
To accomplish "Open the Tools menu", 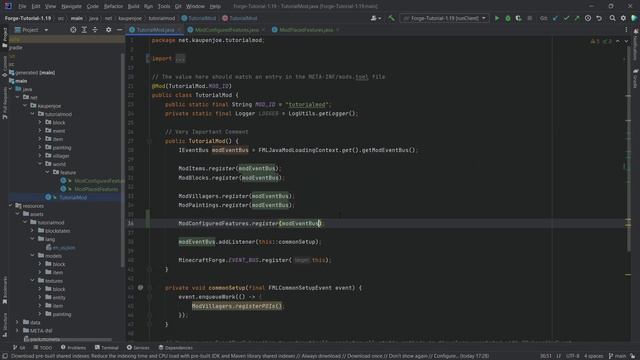I will point(164,6).
